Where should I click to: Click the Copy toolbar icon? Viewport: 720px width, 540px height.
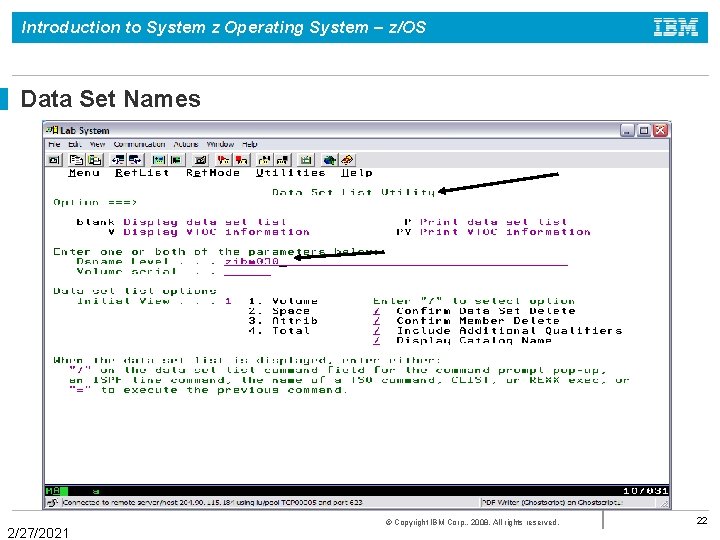(76, 160)
